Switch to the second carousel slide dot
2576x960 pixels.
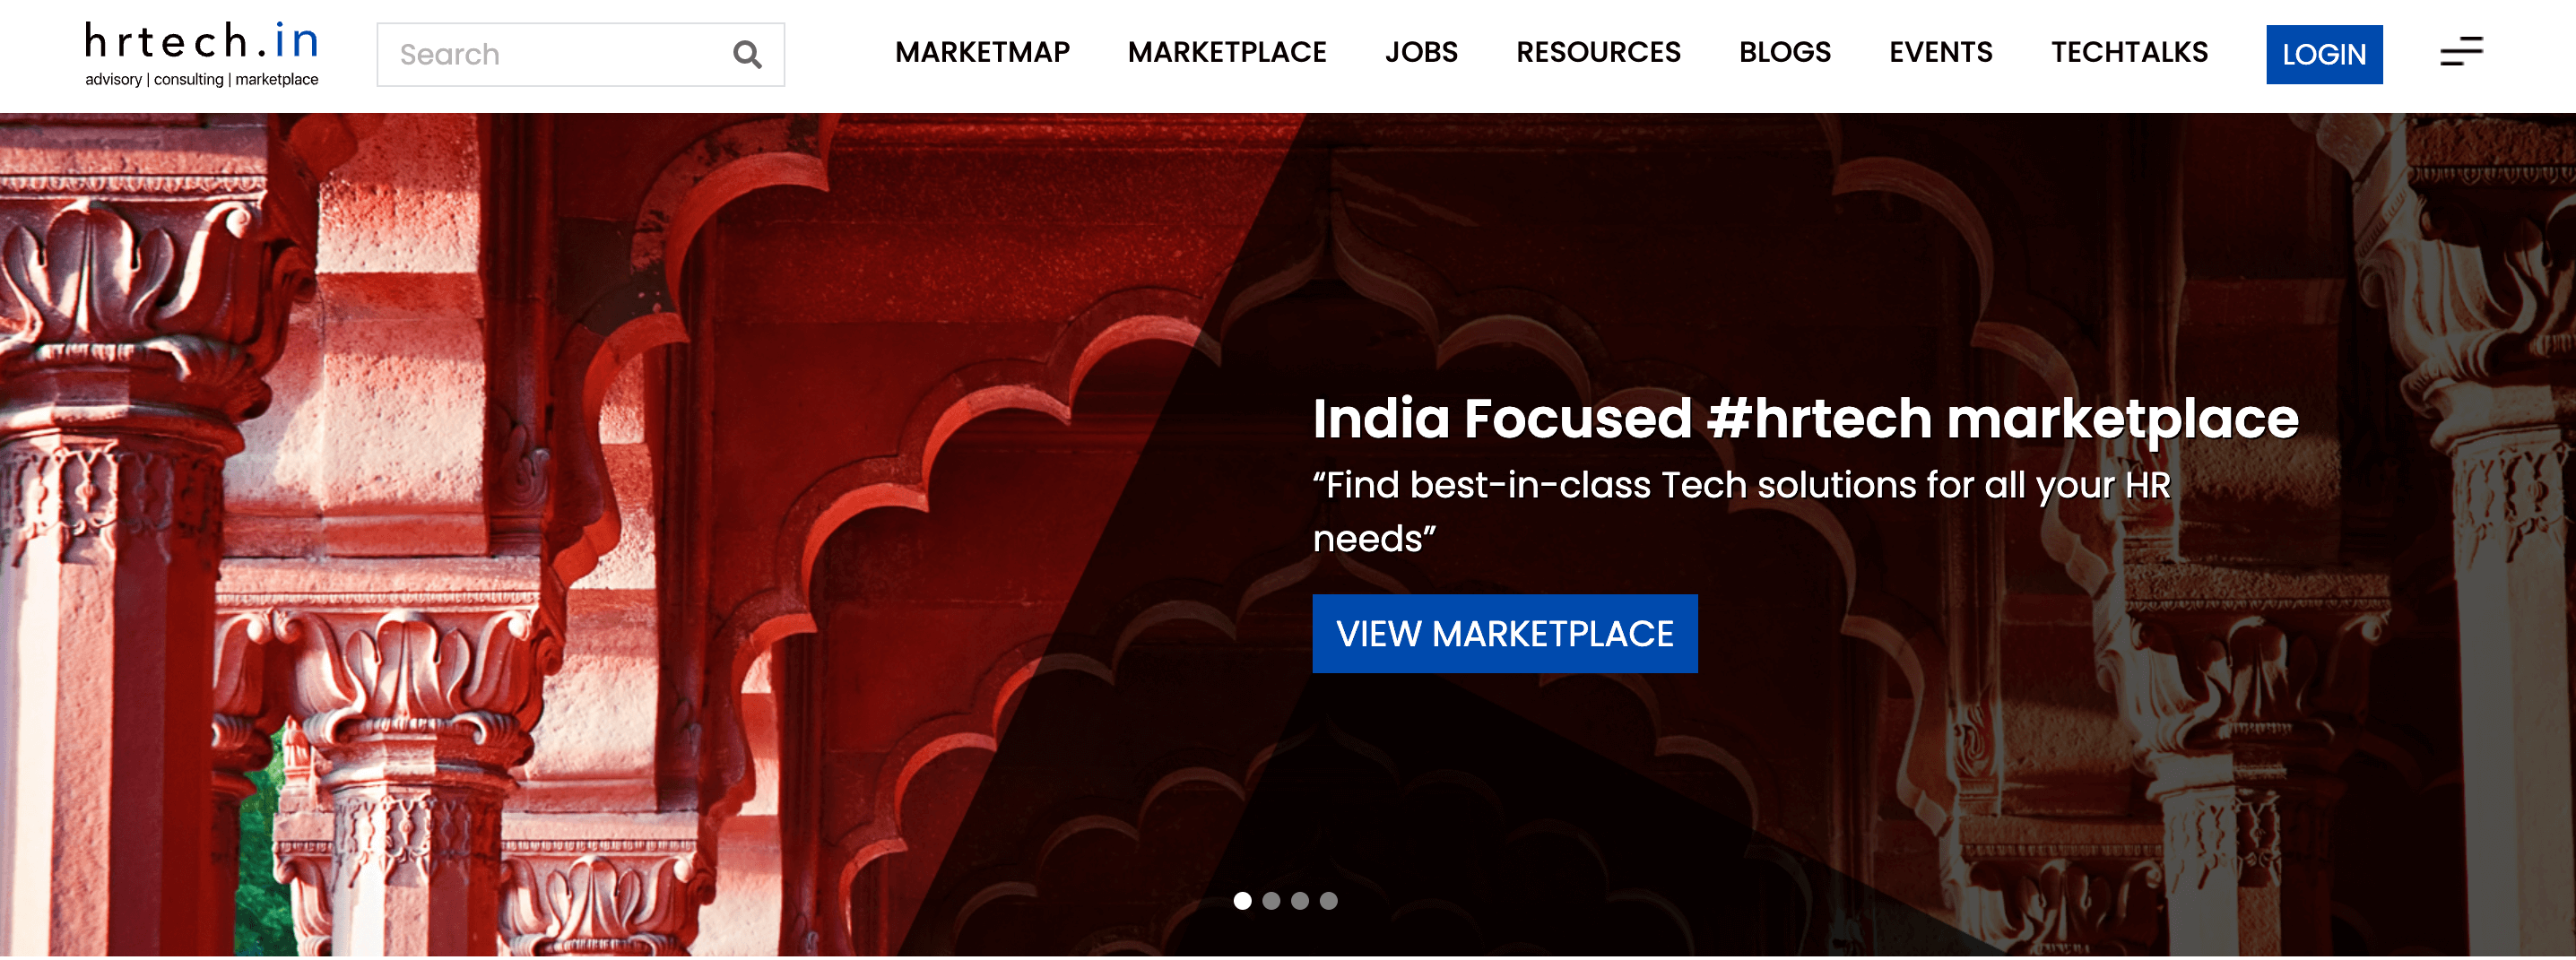(x=1271, y=901)
